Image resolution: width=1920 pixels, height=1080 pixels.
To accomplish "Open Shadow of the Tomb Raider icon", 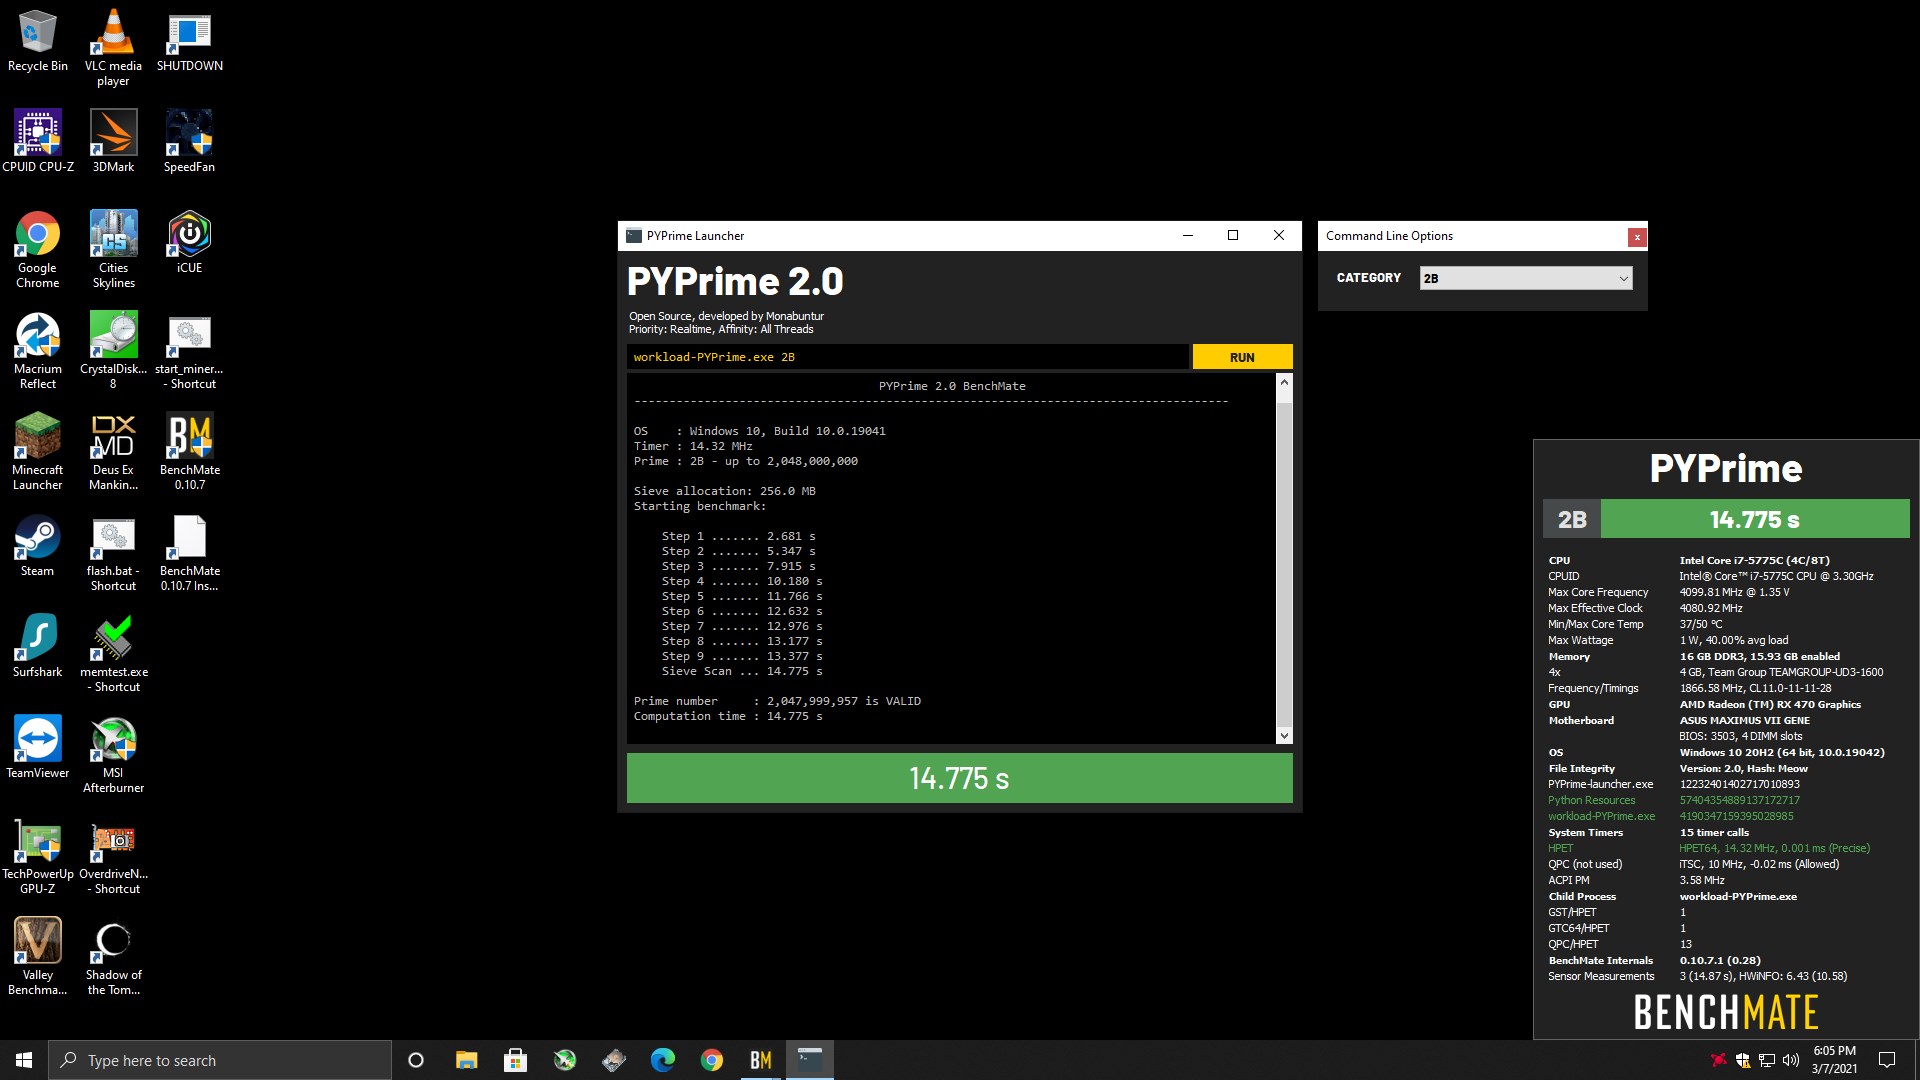I will [x=113, y=957].
